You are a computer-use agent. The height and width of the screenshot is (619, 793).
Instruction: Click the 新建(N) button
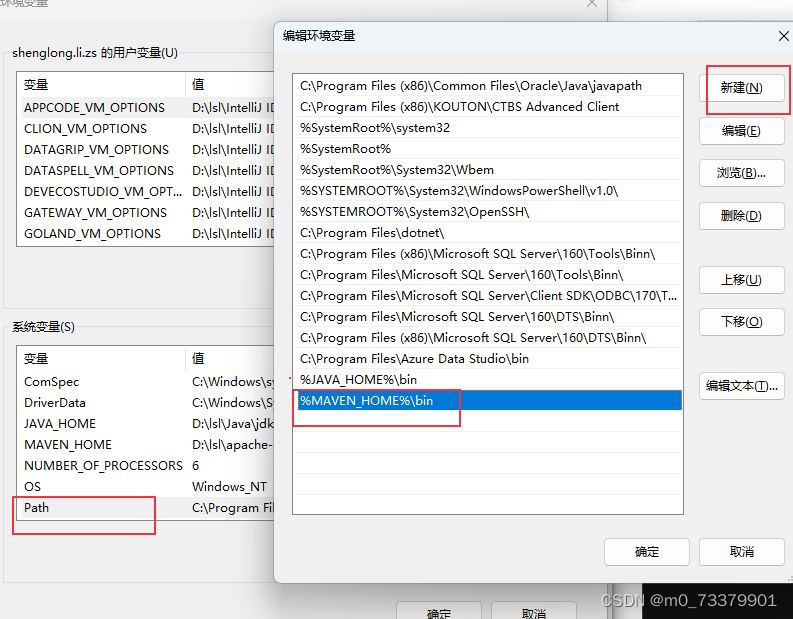click(741, 88)
